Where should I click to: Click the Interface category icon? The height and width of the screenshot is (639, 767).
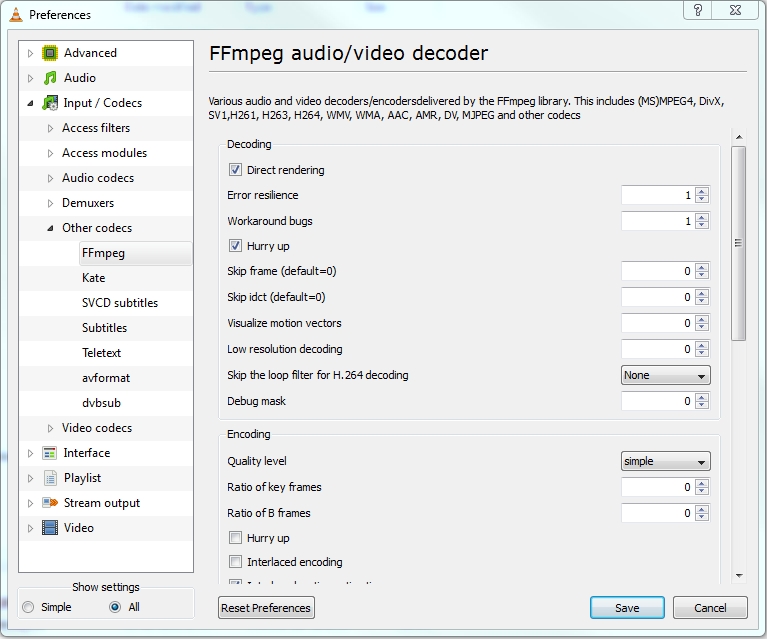[49, 453]
